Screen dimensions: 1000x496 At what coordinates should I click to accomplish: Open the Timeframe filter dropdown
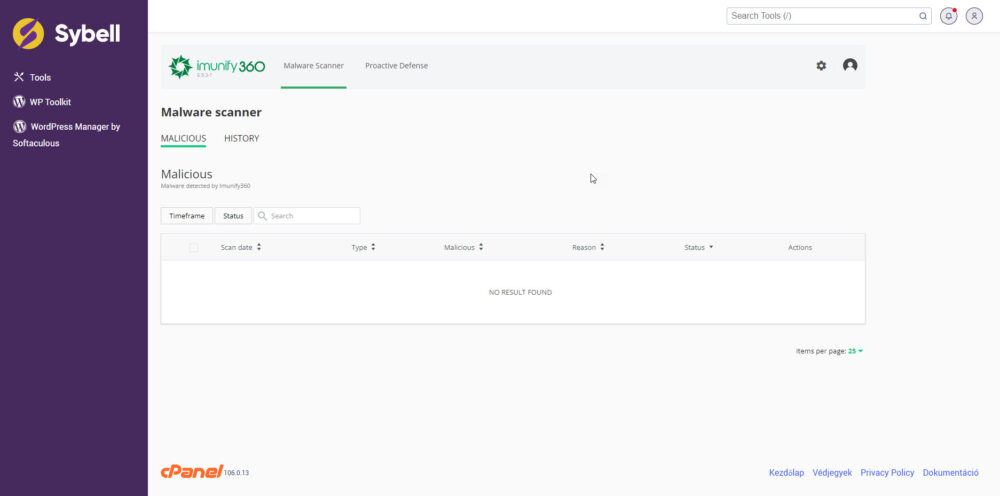click(187, 216)
